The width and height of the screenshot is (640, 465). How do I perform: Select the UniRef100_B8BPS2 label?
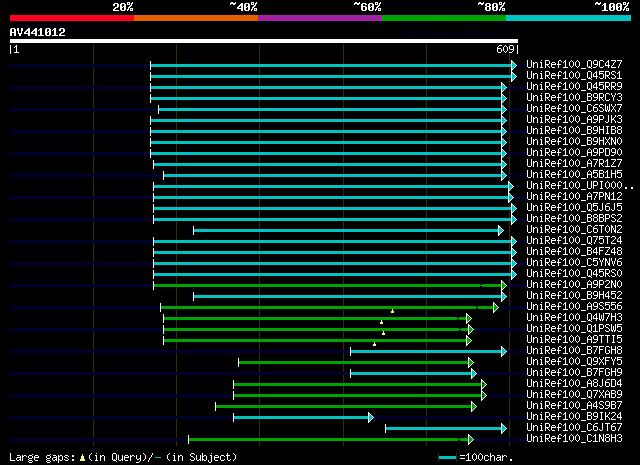(x=574, y=219)
